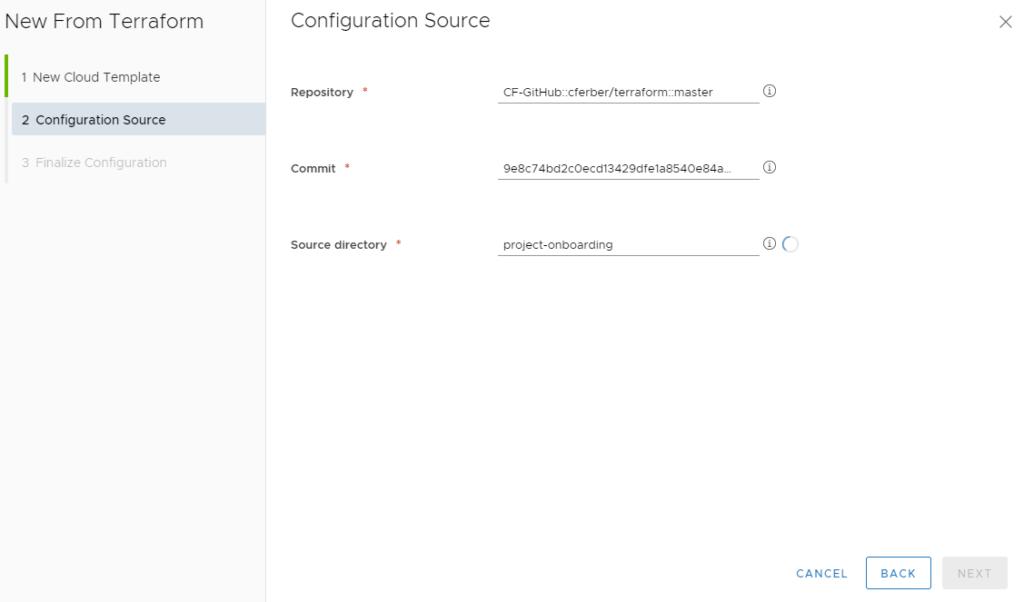Click the BACK button

[x=898, y=573]
